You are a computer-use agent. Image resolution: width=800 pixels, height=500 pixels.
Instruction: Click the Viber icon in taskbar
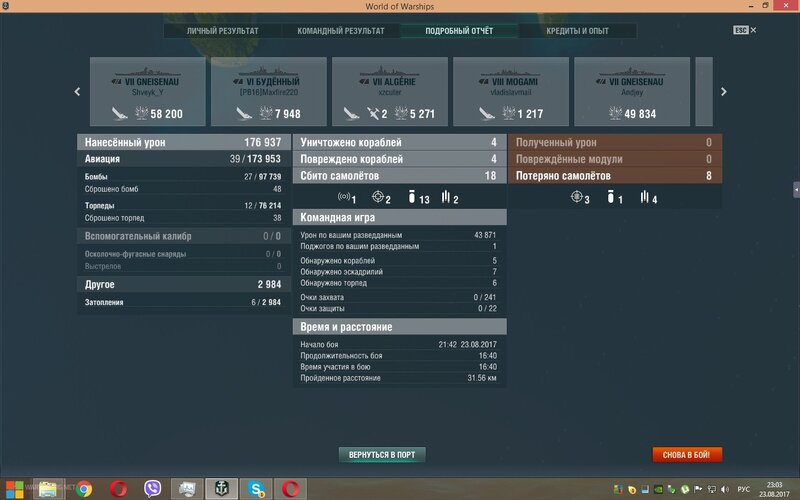[154, 488]
